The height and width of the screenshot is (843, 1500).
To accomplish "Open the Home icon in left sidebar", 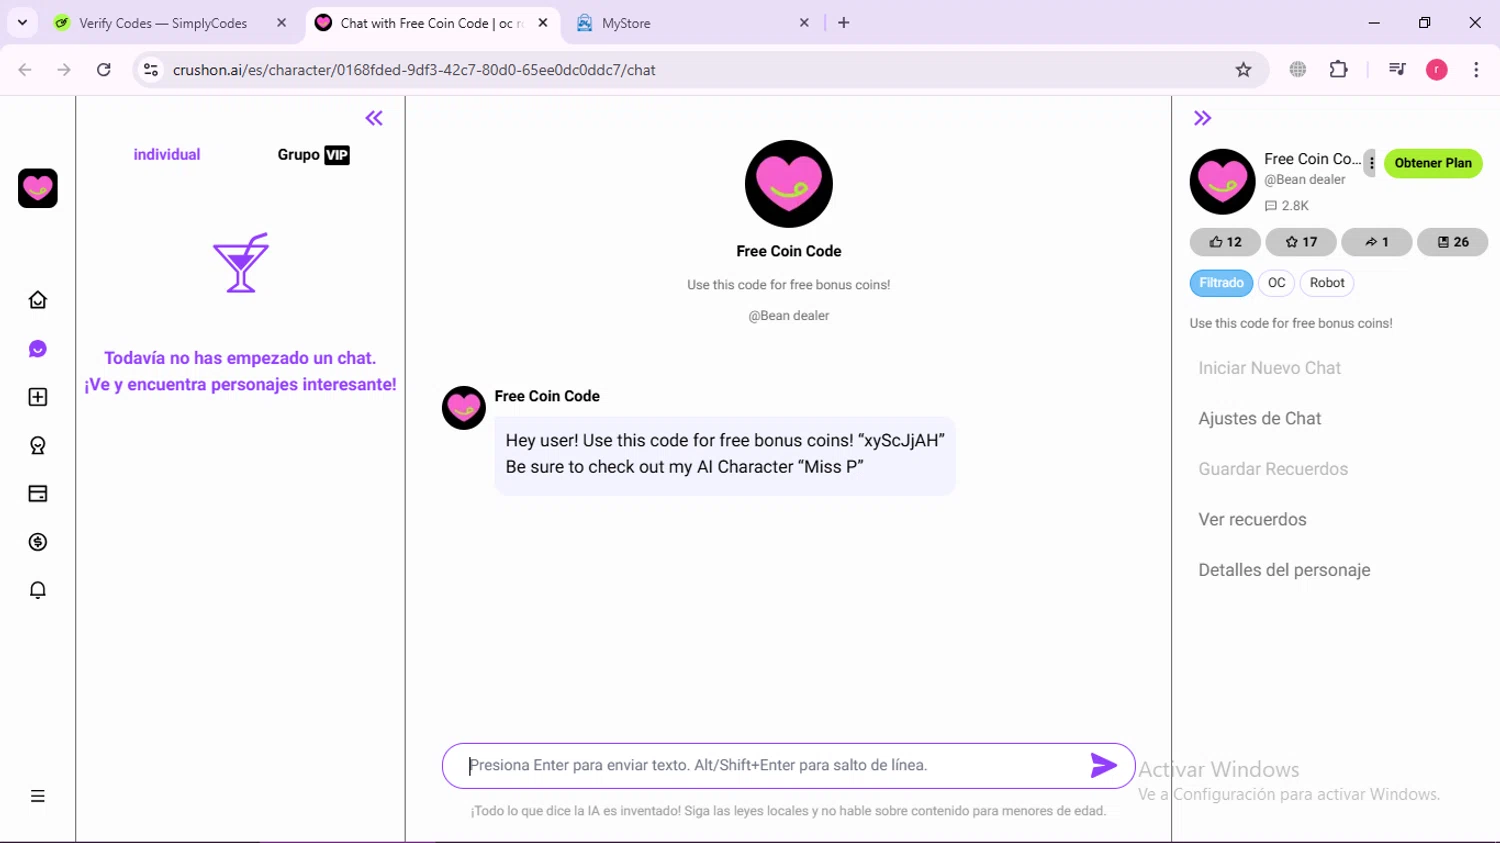I will [38, 300].
